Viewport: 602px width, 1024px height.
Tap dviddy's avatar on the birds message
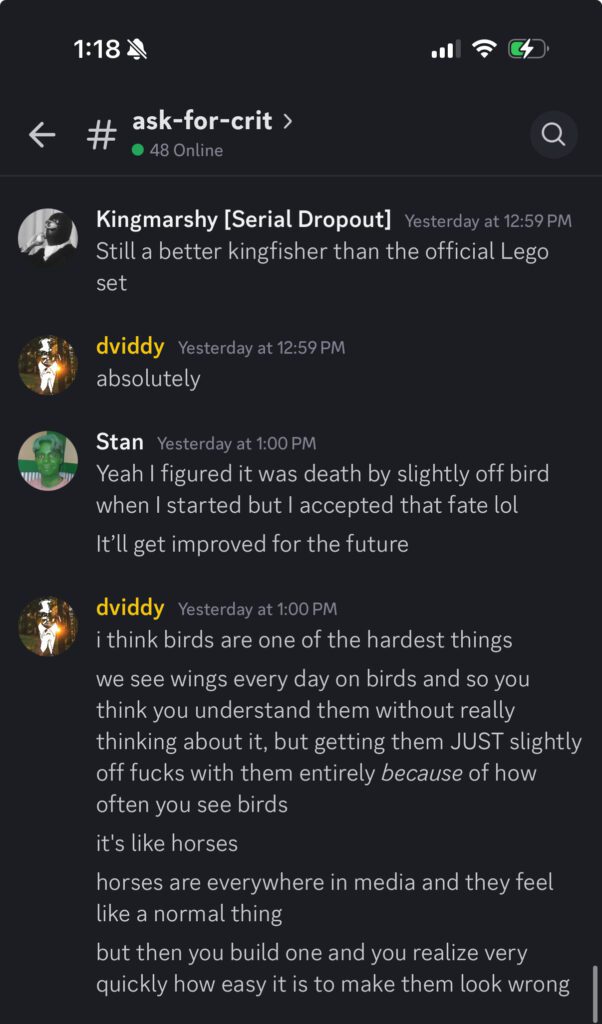(48, 626)
